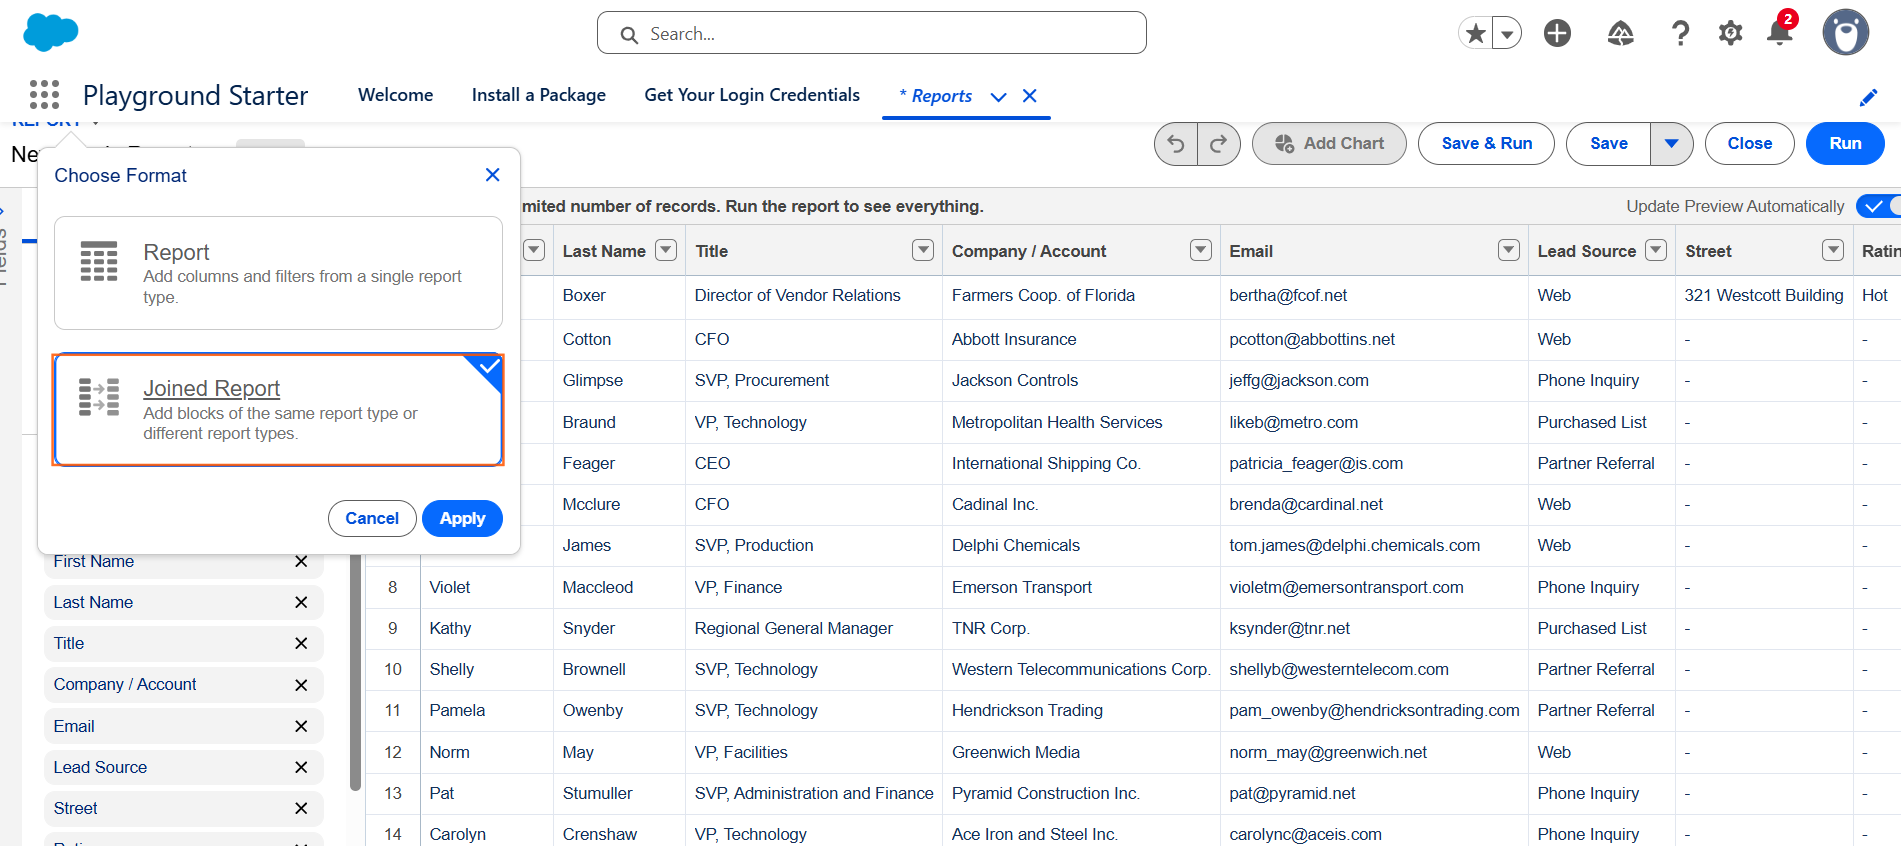Open the Install a Package tab
This screenshot has width=1901, height=846.
(x=539, y=95)
